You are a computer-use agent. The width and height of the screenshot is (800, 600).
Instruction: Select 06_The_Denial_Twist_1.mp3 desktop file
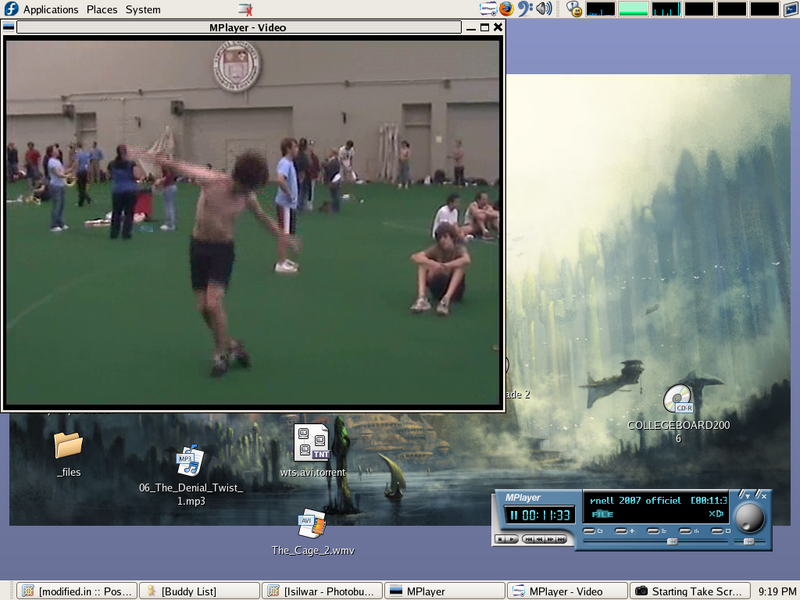pyautogui.click(x=190, y=461)
